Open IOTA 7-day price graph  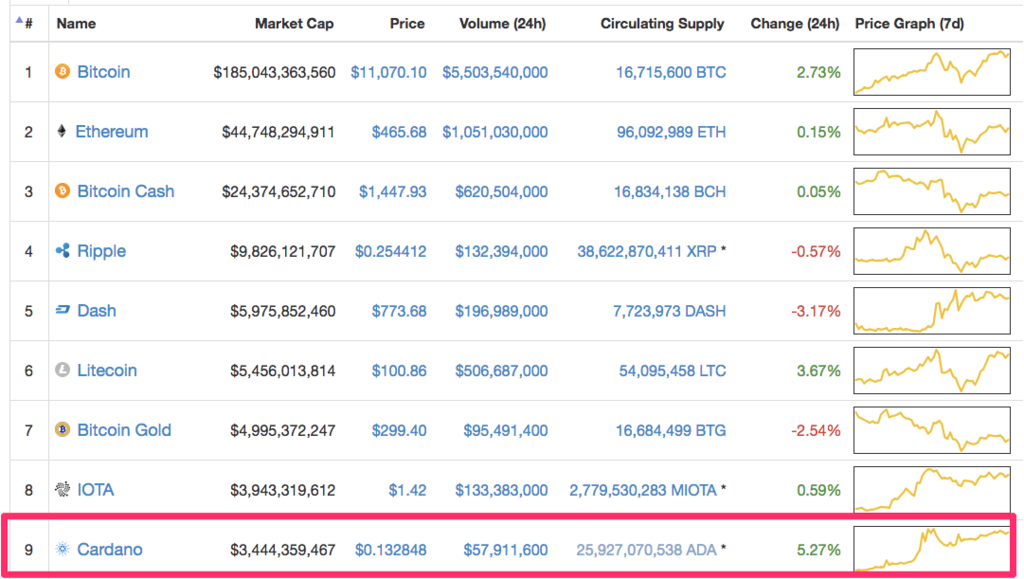[x=932, y=490]
